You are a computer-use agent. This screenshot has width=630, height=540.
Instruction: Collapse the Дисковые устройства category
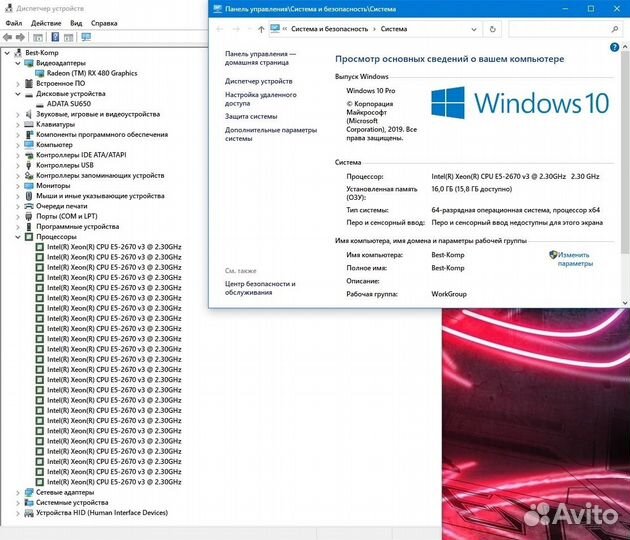tap(18, 94)
